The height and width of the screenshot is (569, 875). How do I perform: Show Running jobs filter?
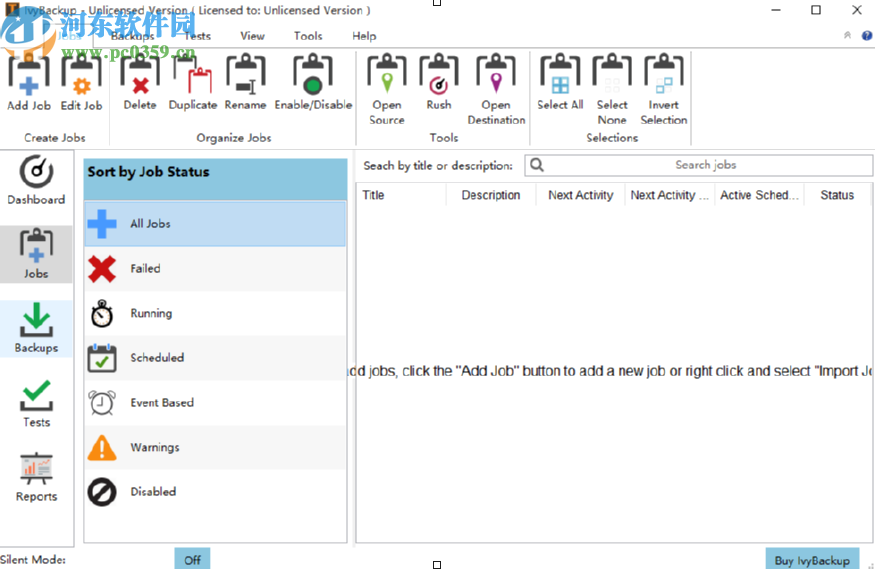click(215, 313)
